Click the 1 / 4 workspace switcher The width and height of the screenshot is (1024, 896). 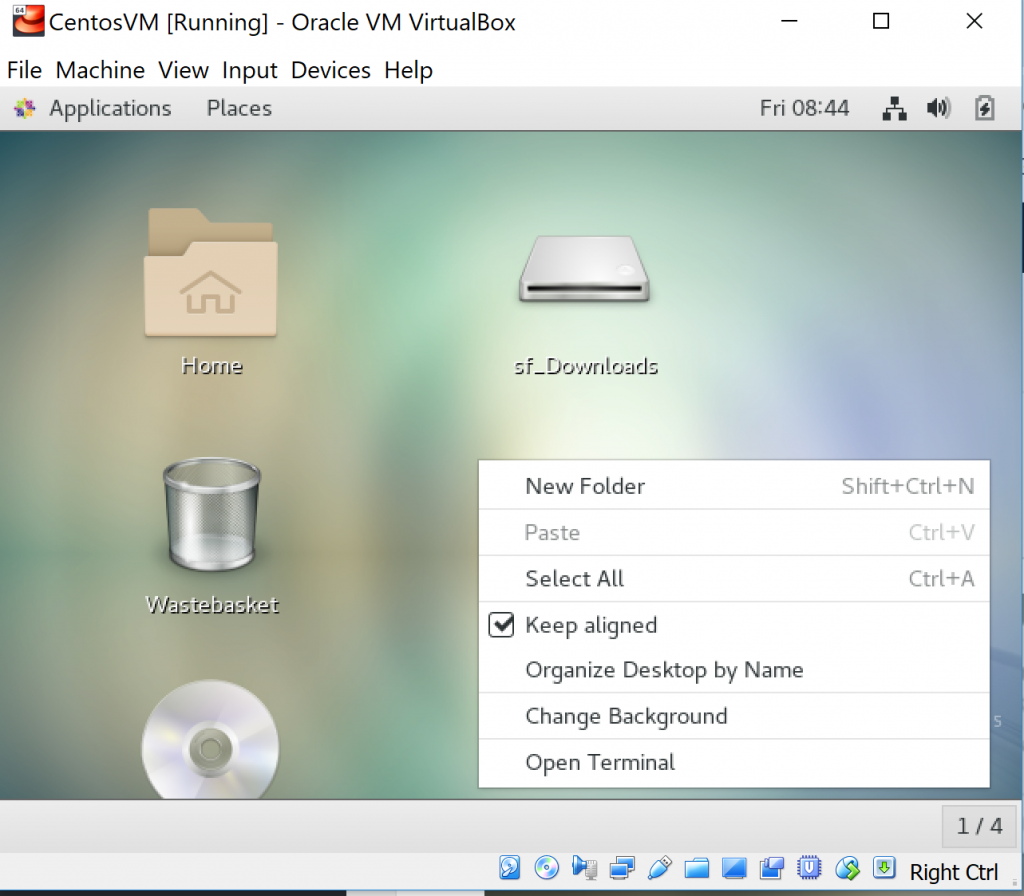pos(980,826)
